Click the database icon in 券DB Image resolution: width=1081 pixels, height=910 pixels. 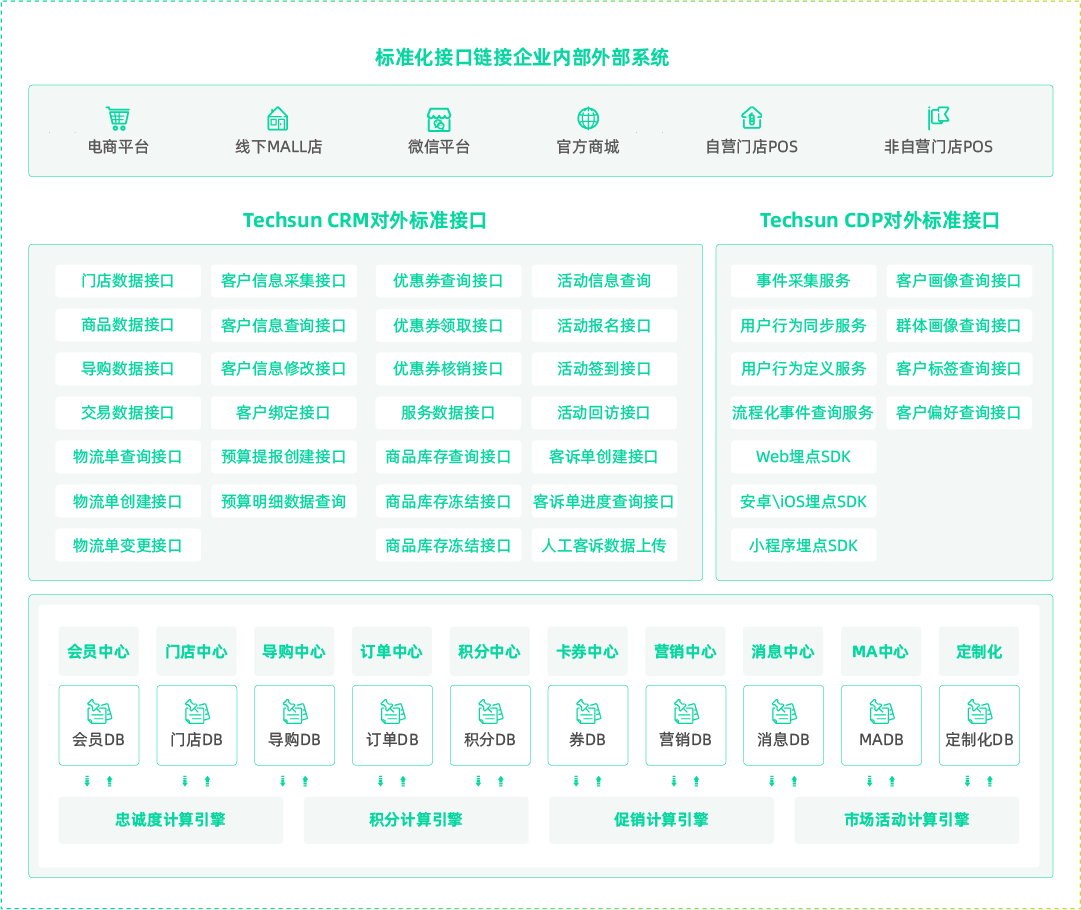coord(588,711)
